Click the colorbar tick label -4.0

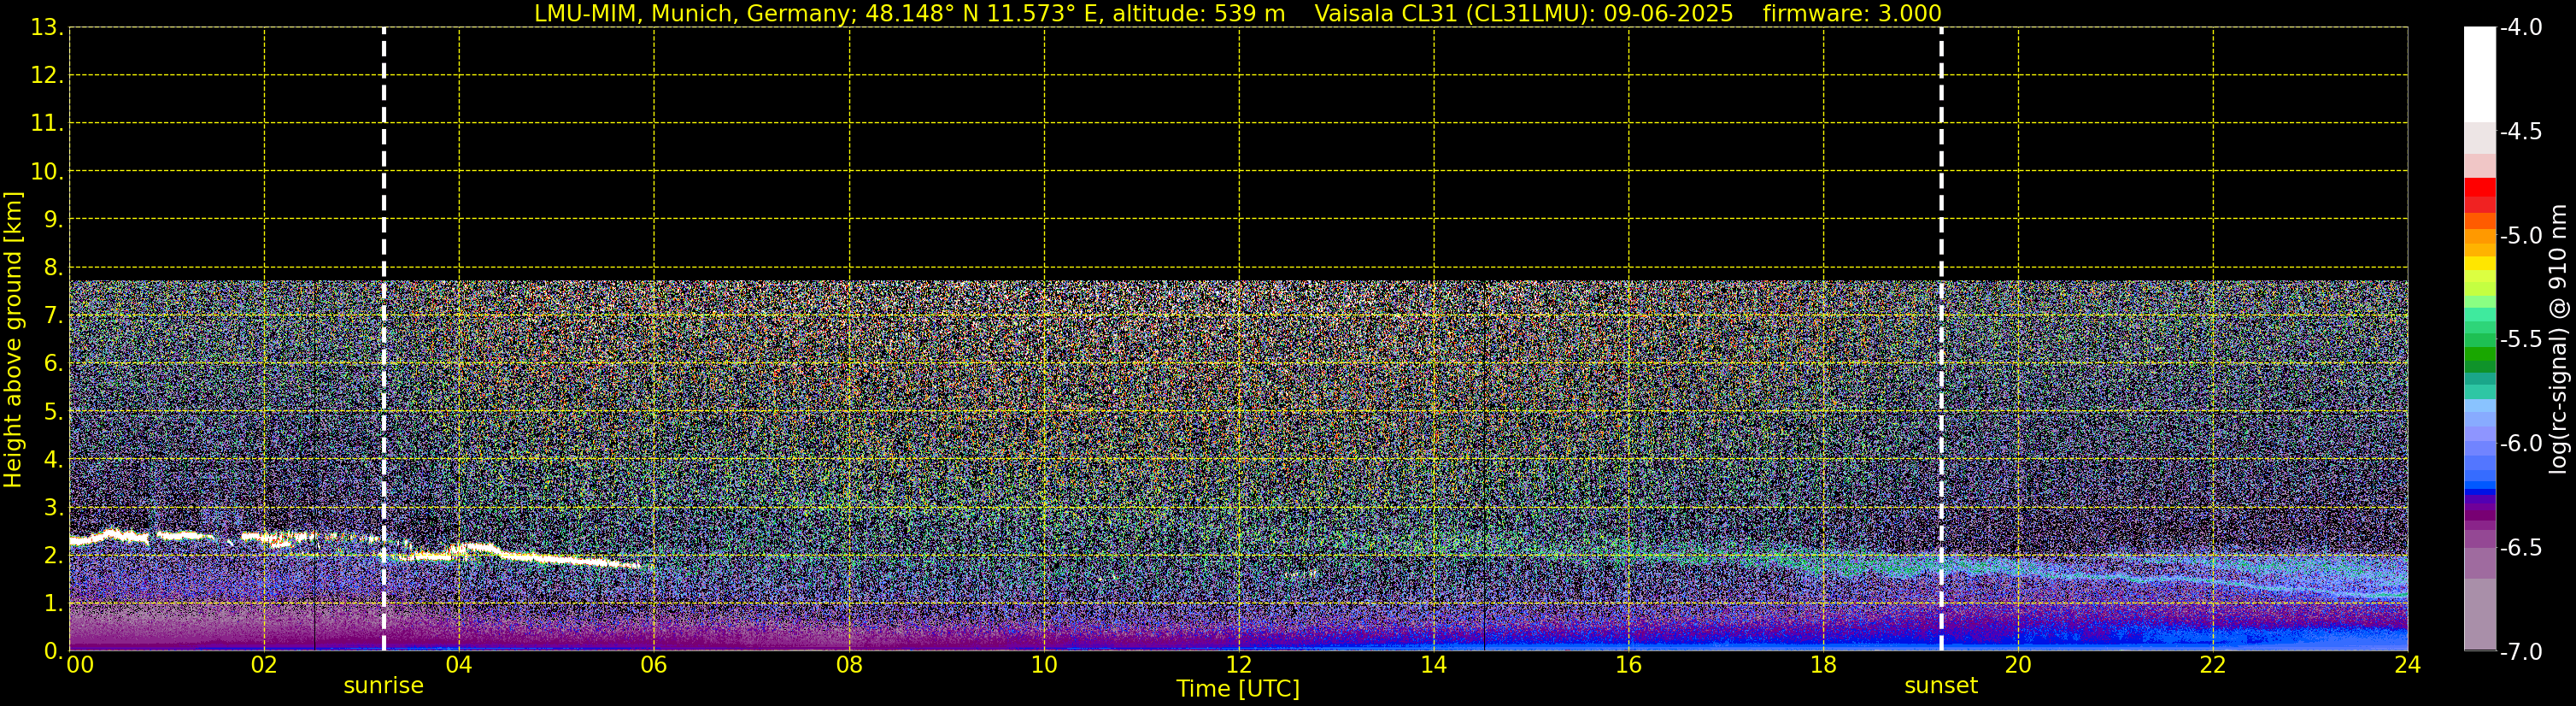tap(2521, 27)
